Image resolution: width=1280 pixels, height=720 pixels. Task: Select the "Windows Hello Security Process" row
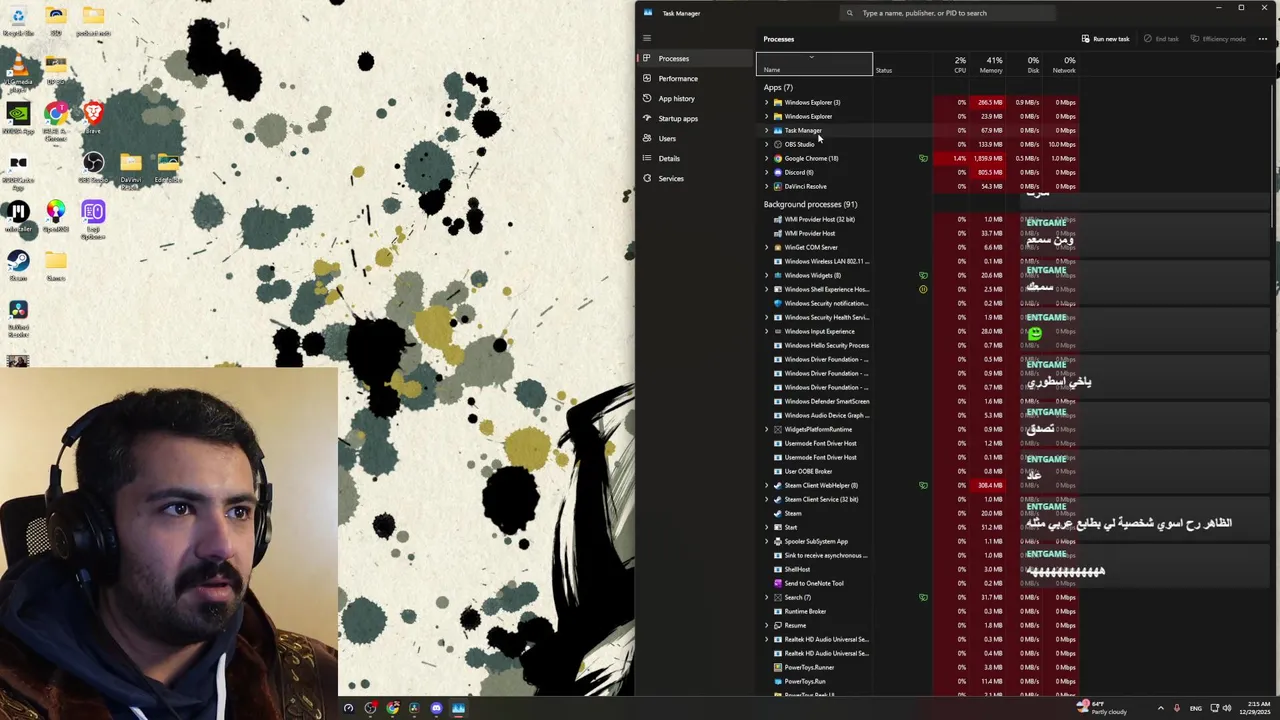(917, 345)
